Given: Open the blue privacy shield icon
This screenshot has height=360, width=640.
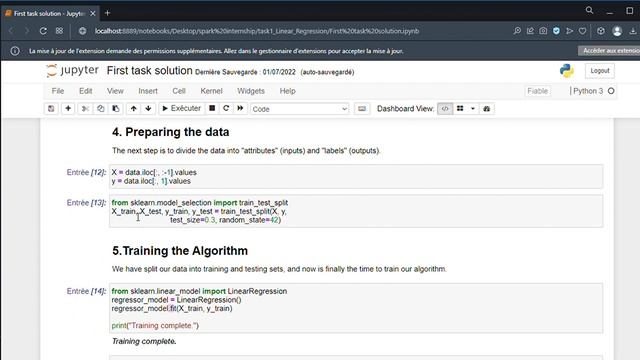Looking at the screenshot, I should click(x=556, y=31).
